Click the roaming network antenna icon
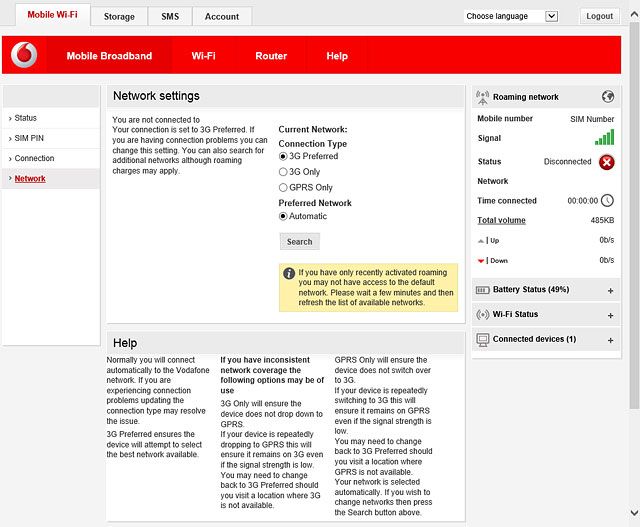 click(482, 97)
